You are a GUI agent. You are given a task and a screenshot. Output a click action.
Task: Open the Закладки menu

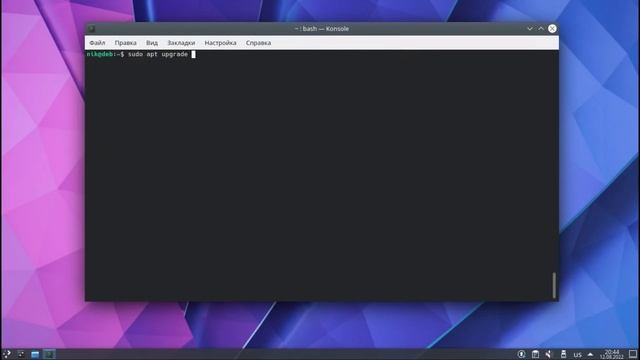tap(181, 43)
